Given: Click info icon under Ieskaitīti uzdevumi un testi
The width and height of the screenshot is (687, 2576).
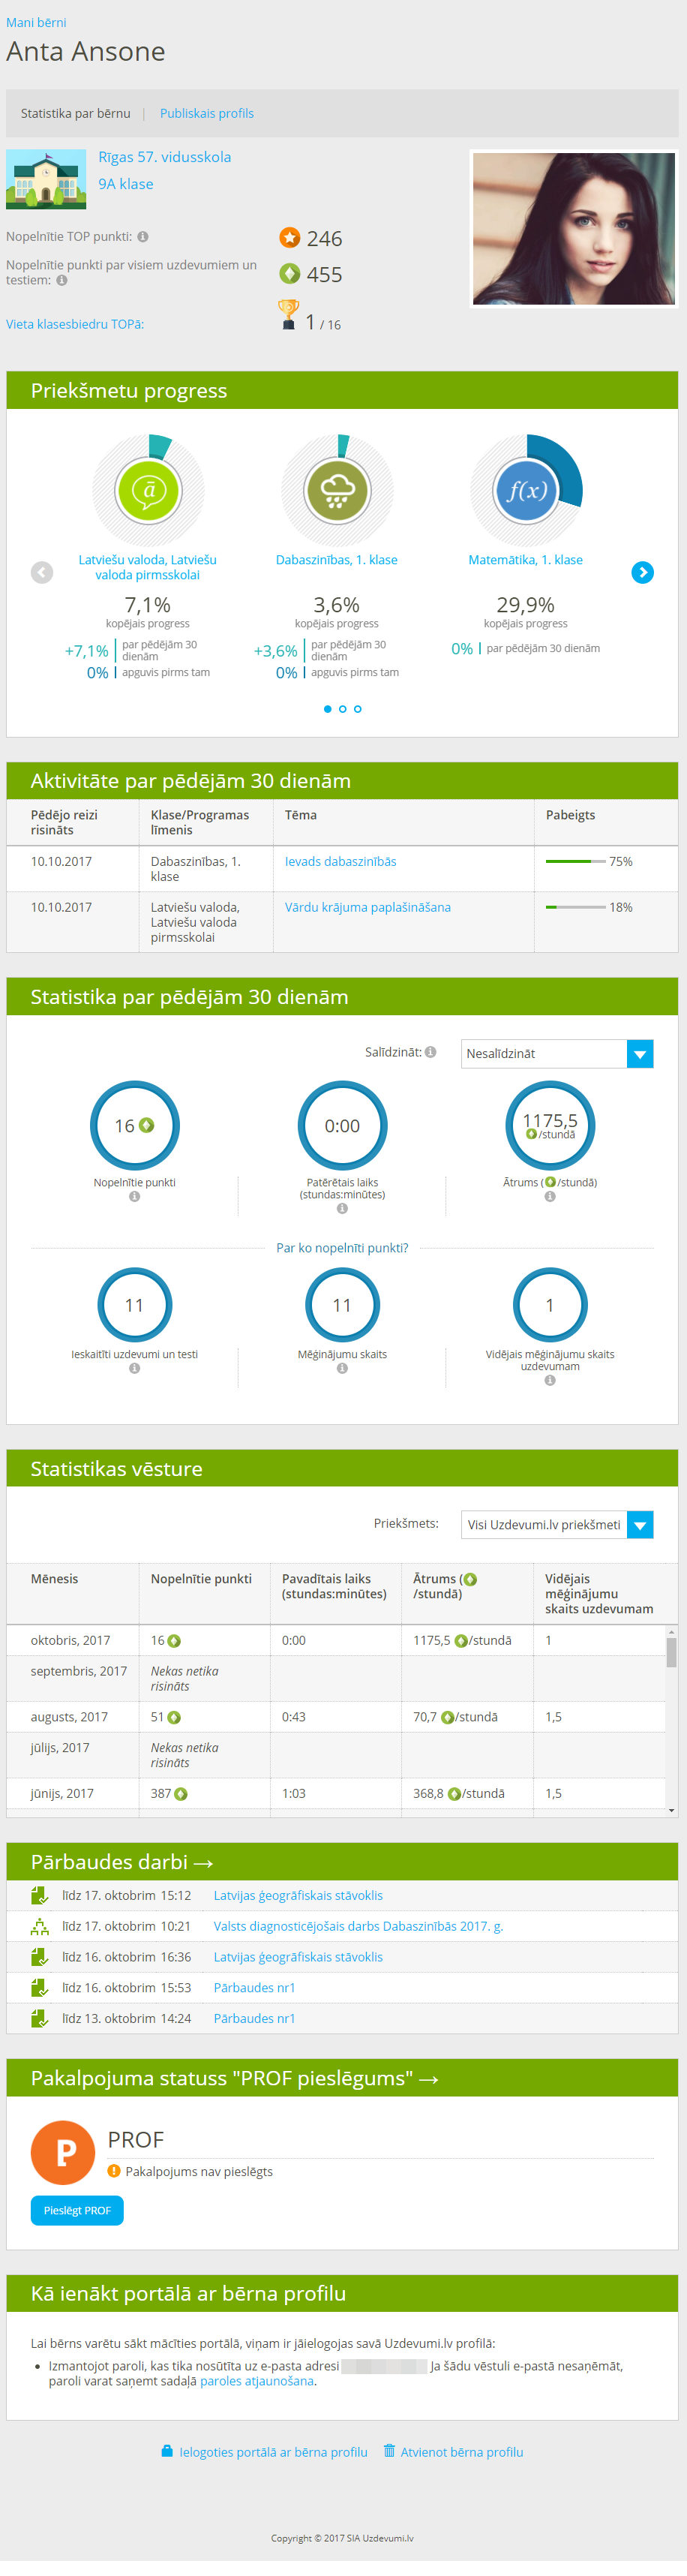Looking at the screenshot, I should (x=134, y=1368).
